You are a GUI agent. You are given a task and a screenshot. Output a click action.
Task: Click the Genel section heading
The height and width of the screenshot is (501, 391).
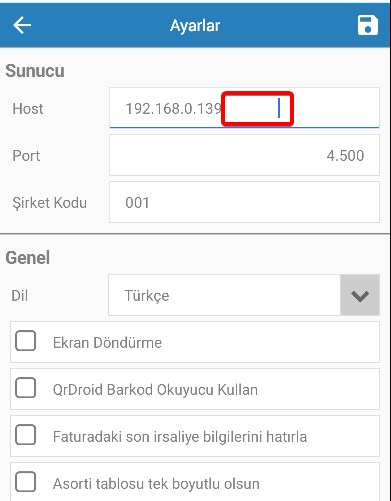[x=28, y=258]
